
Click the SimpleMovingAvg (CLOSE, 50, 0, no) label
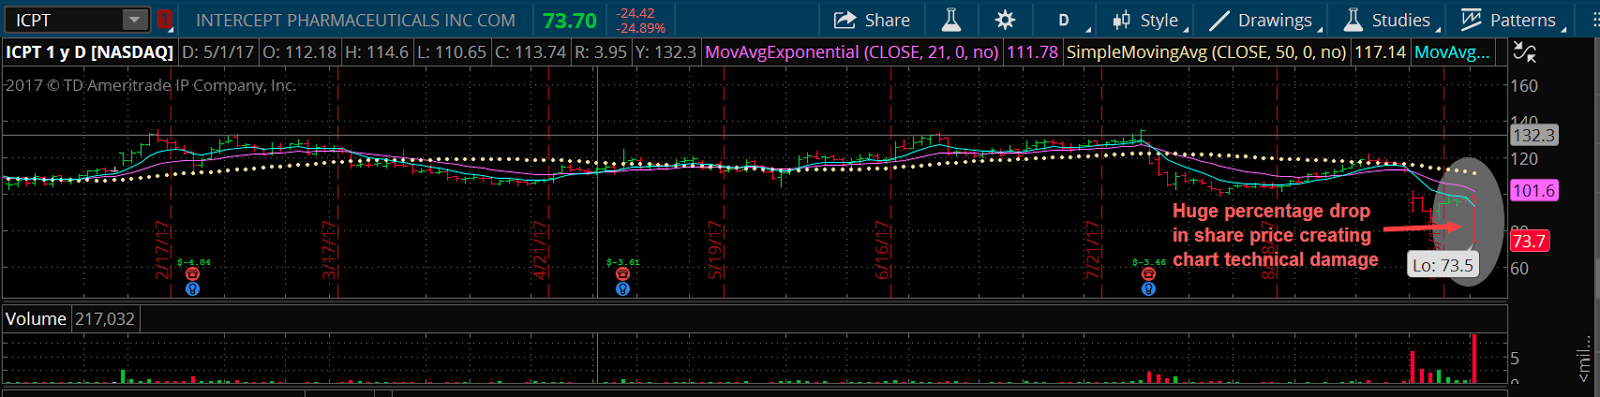coord(1207,52)
